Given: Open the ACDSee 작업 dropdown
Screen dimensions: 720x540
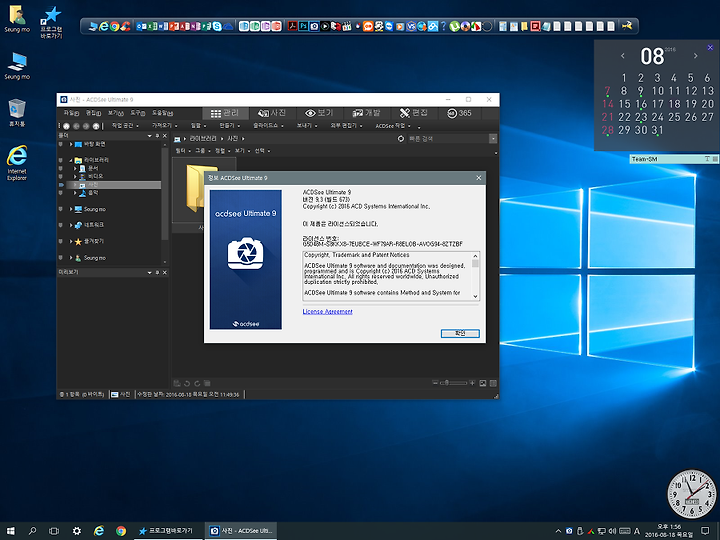Looking at the screenshot, I should 393,126.
